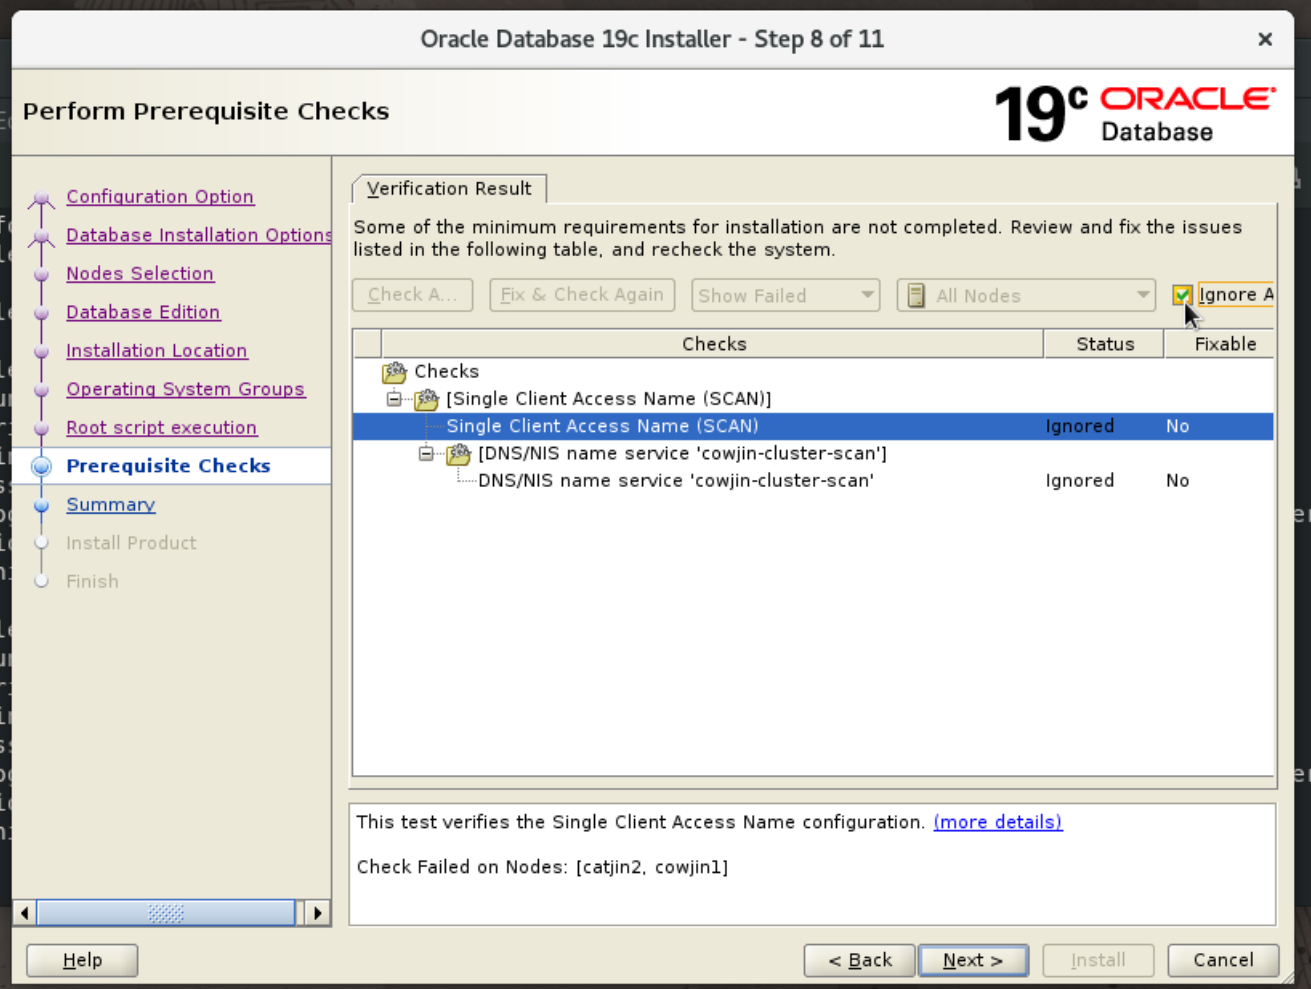Click the Summary step bullet icon
The width and height of the screenshot is (1311, 989).
41,505
